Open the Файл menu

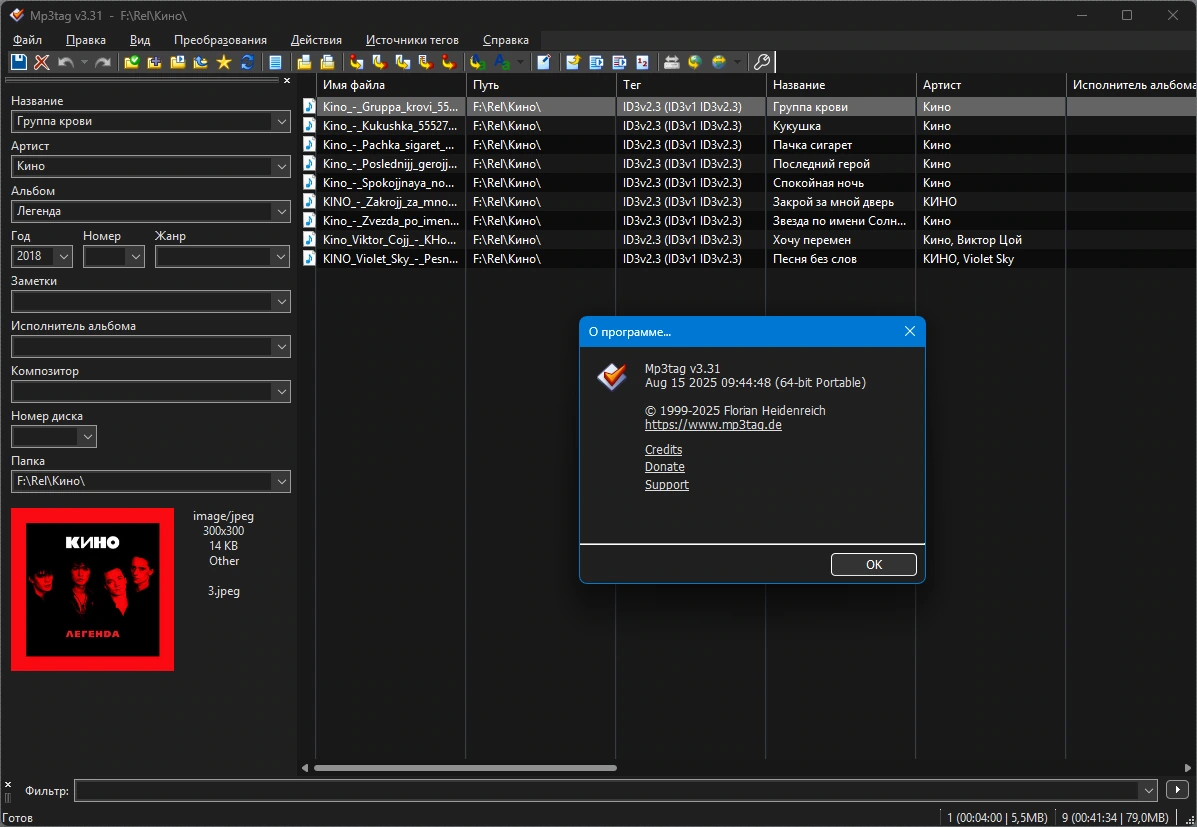[27, 40]
